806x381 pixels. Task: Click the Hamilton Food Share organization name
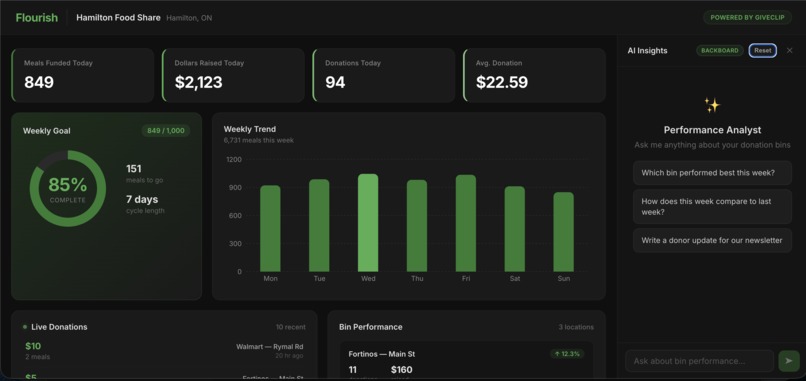point(118,17)
